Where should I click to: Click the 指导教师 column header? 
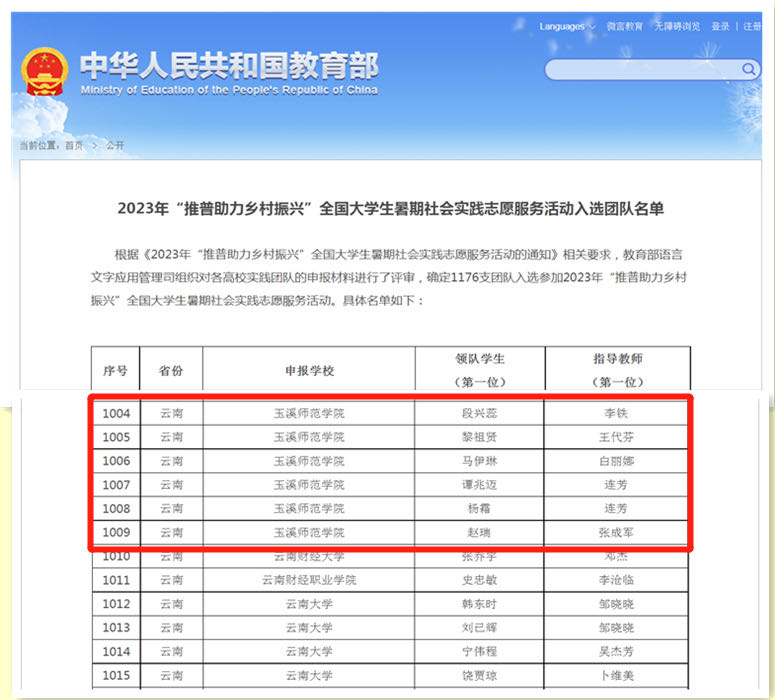617,358
